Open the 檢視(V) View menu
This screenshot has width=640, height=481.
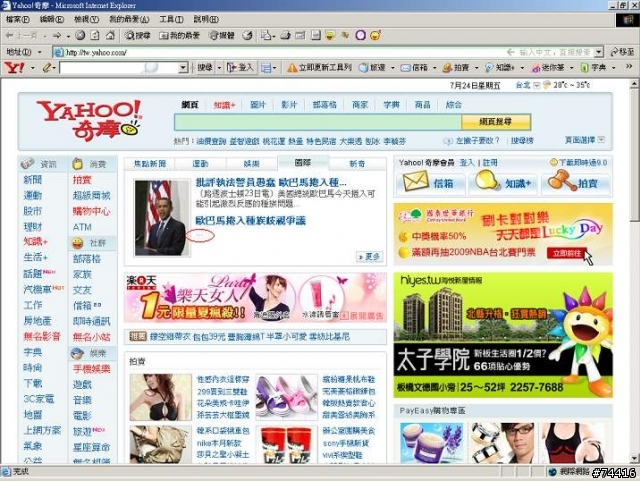[86, 20]
